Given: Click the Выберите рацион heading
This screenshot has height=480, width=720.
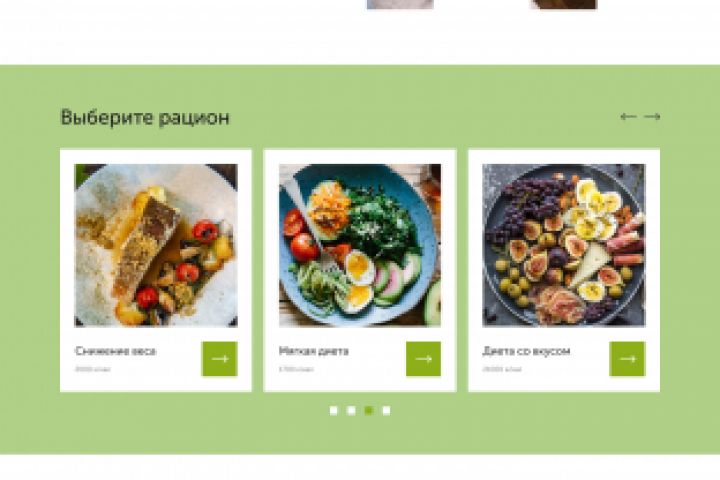Looking at the screenshot, I should pyautogui.click(x=145, y=117).
